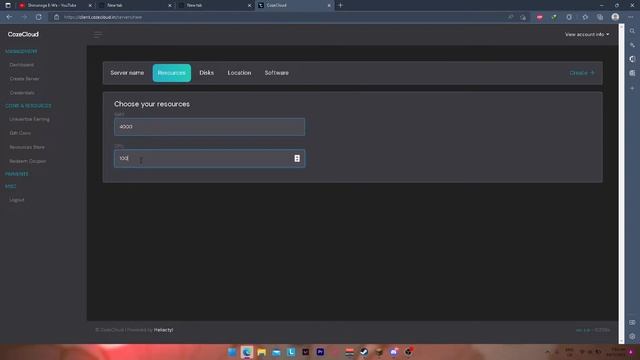Click Logout in the sidebar
Screen dimensions: 640x360
pos(17,200)
